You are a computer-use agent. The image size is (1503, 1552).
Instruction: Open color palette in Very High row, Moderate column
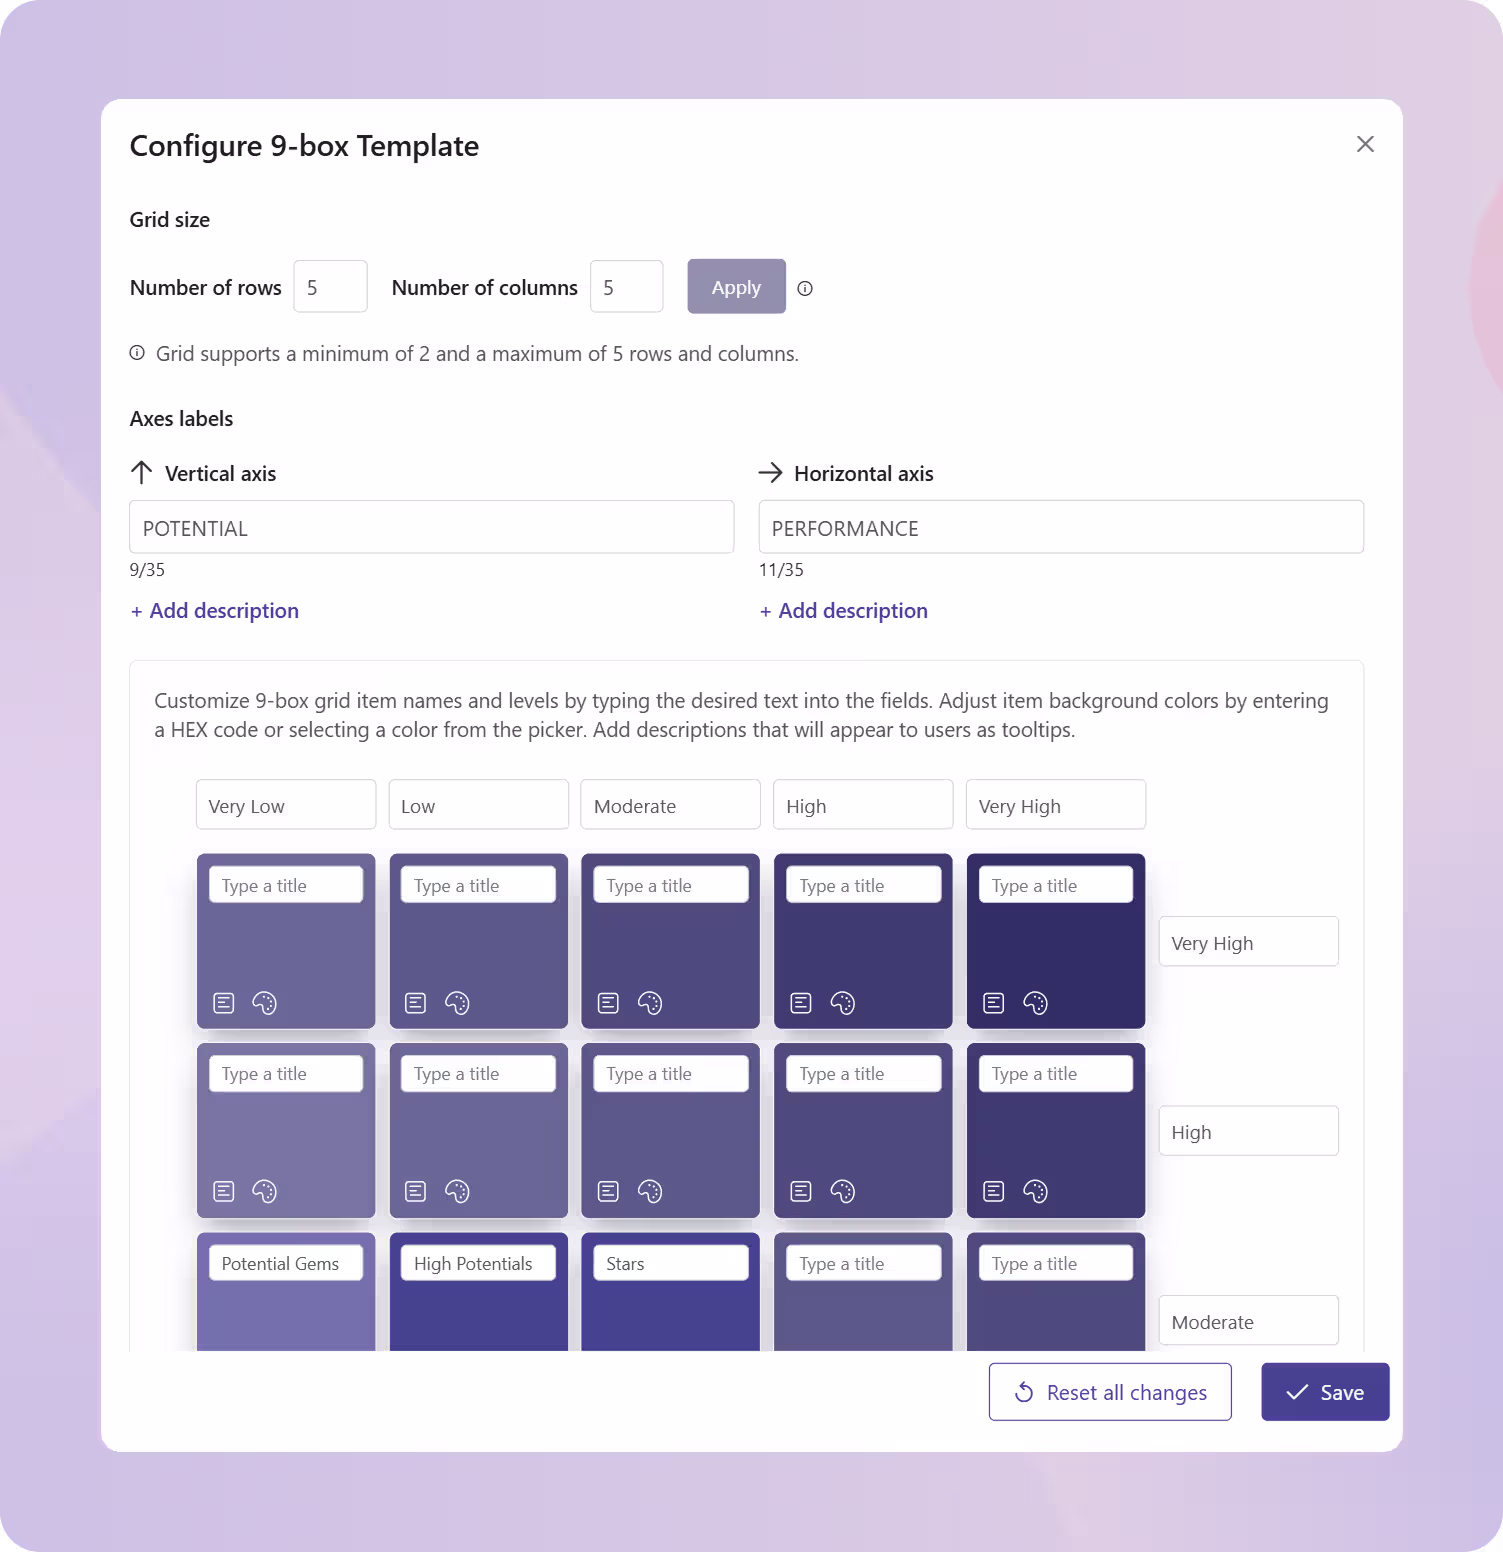[650, 1003]
